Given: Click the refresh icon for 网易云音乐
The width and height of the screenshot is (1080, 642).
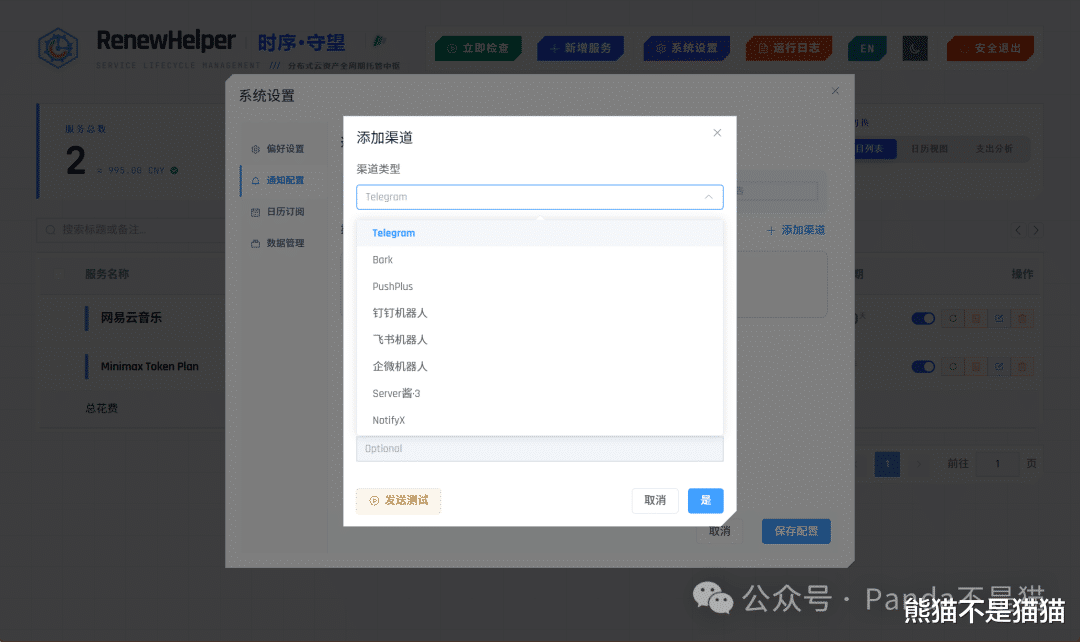Looking at the screenshot, I should coord(953,318).
